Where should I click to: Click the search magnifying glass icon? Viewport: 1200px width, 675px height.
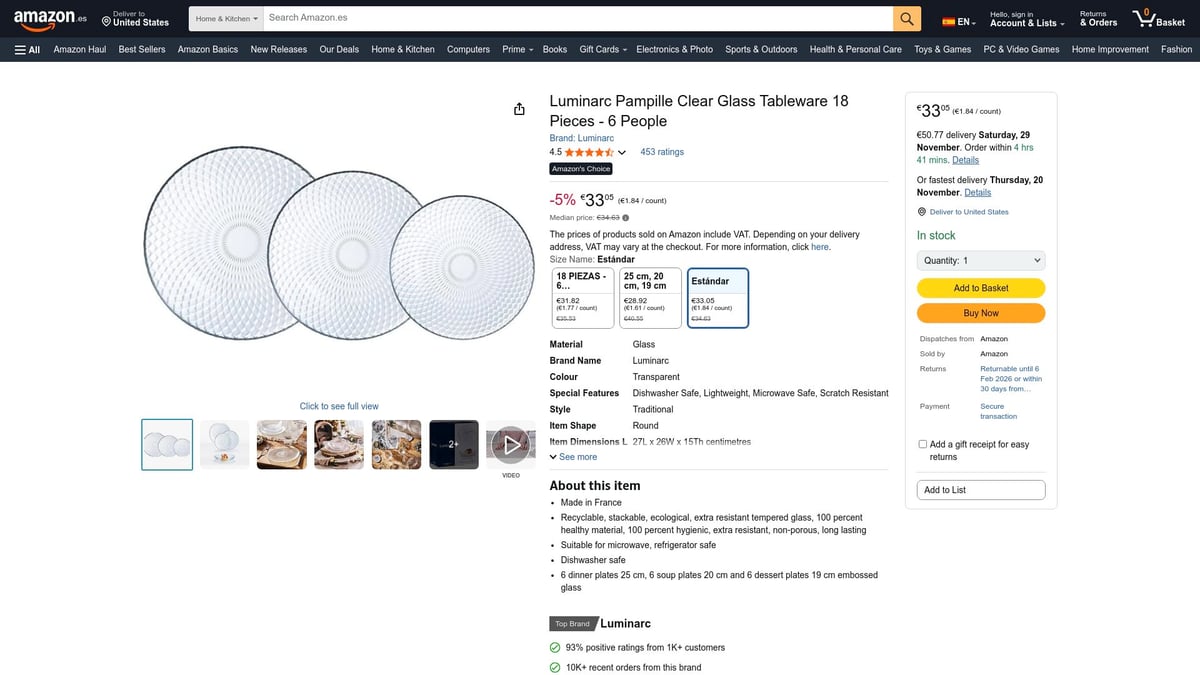pos(906,18)
